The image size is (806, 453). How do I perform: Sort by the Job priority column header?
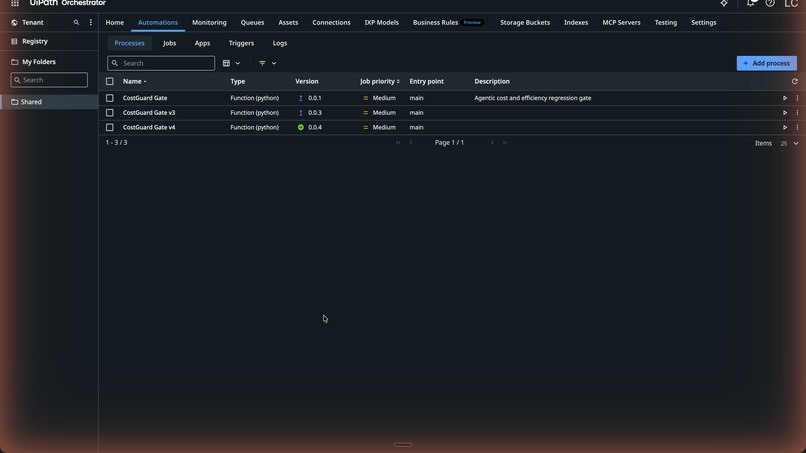click(380, 81)
